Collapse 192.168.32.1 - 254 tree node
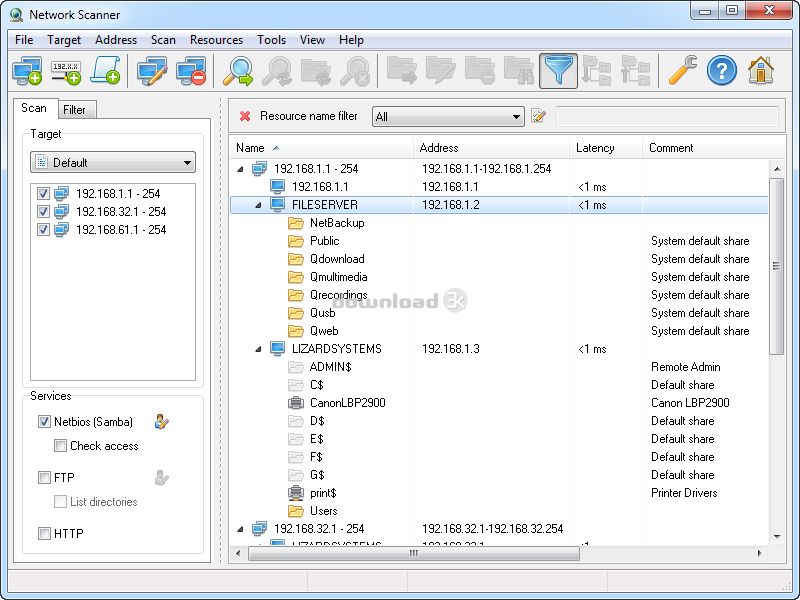The image size is (800, 600). tap(240, 529)
